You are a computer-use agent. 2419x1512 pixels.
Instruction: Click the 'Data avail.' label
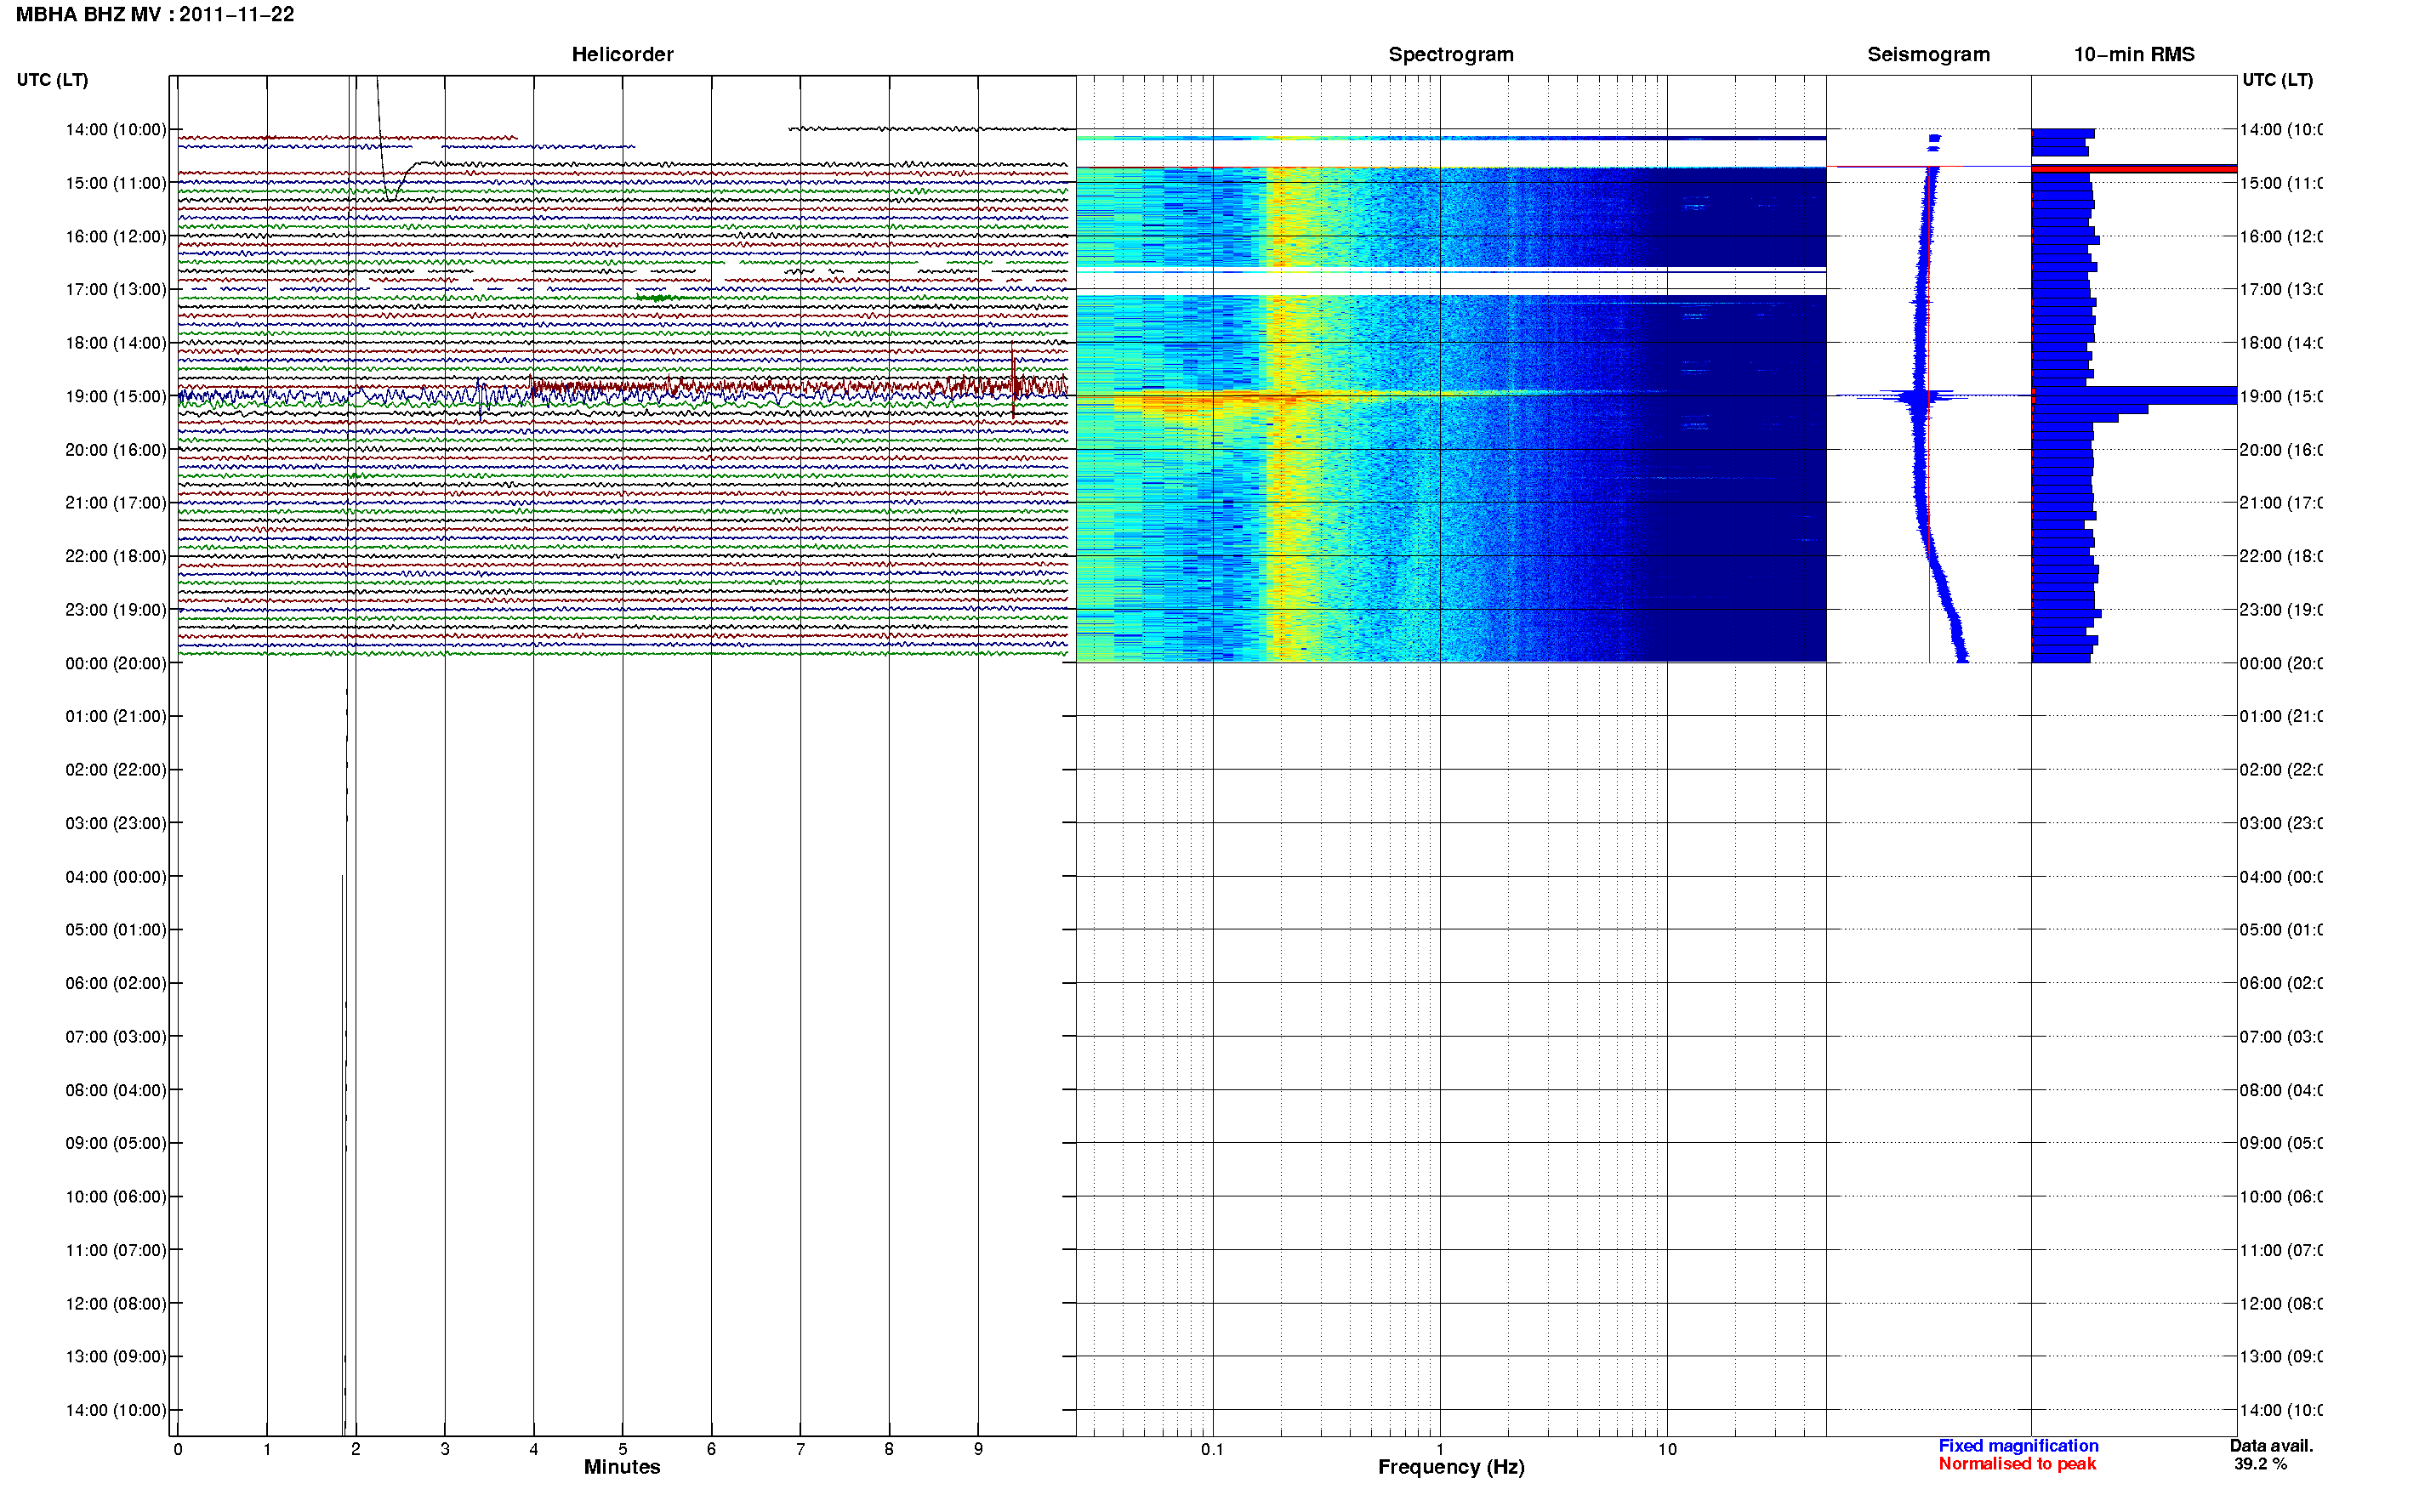pos(2271,1446)
